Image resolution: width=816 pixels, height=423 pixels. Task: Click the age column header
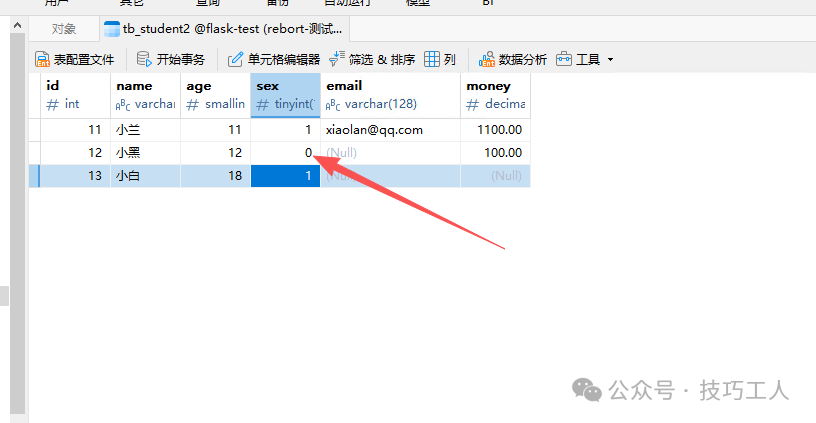(x=215, y=95)
